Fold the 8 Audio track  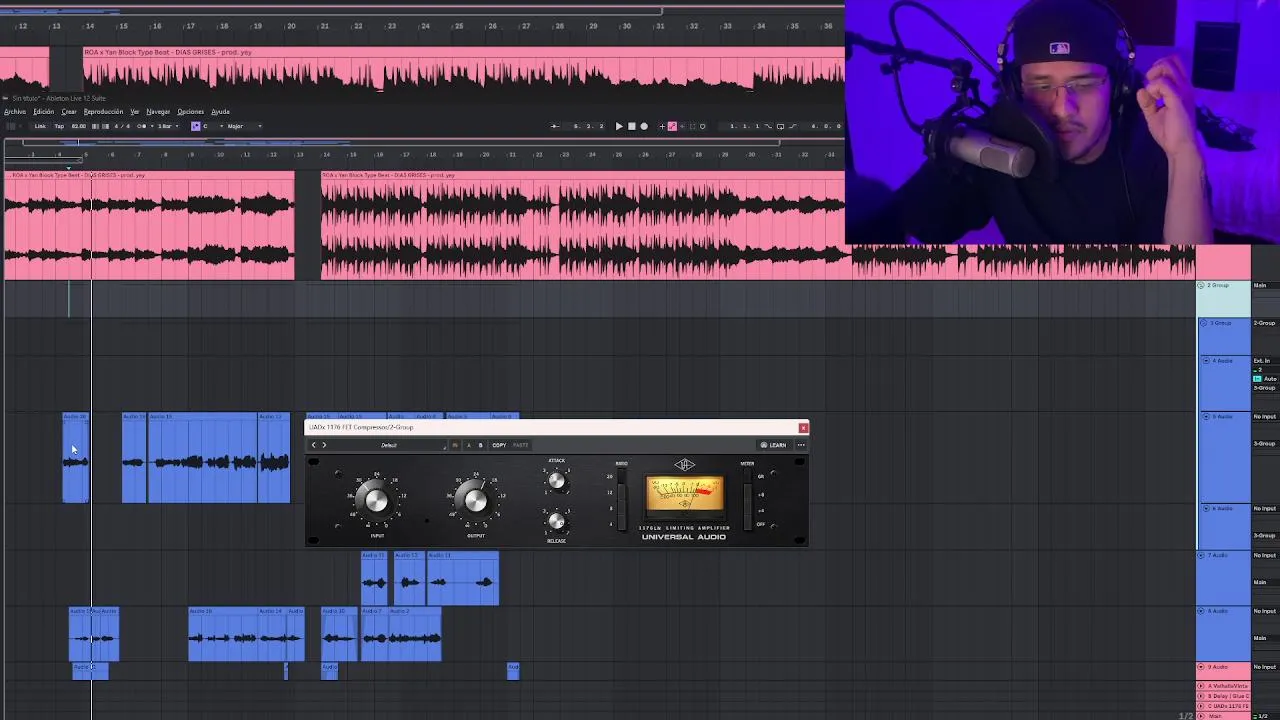(x=1201, y=610)
